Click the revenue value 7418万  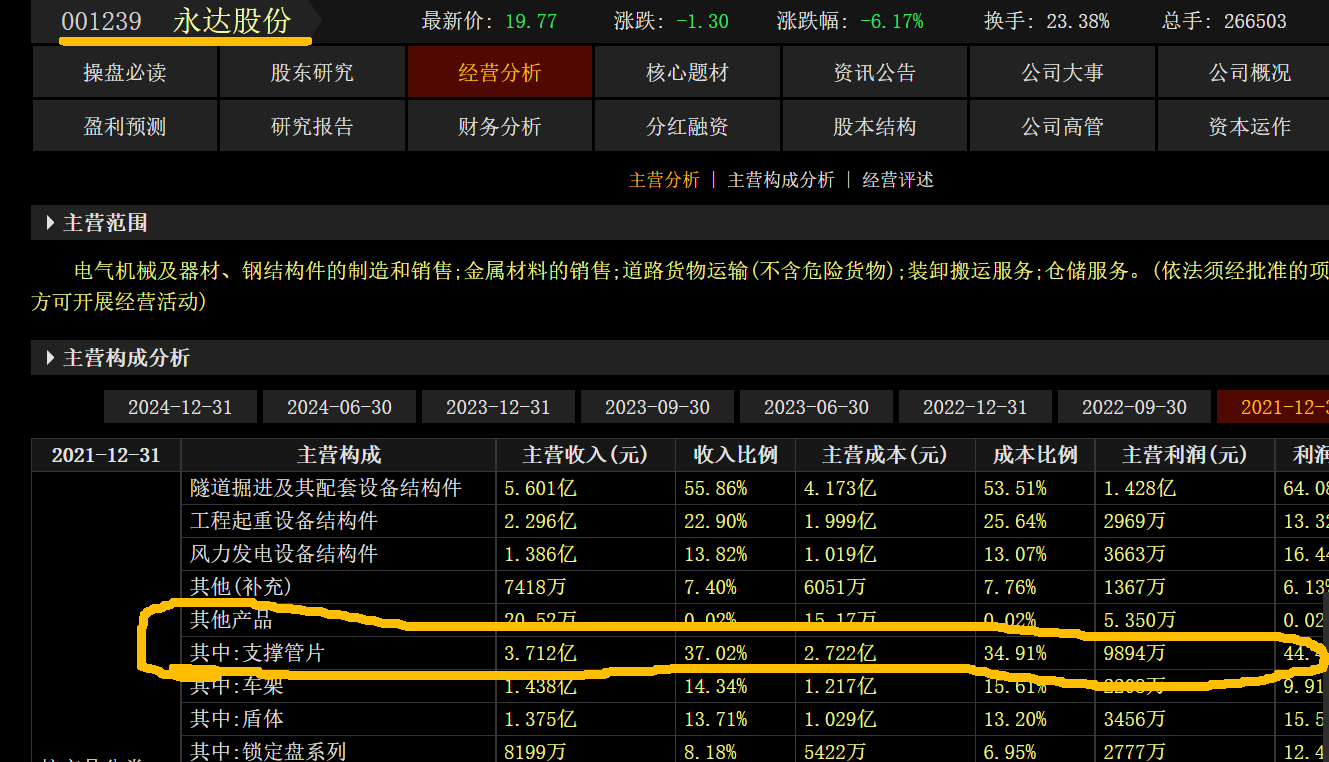[535, 587]
